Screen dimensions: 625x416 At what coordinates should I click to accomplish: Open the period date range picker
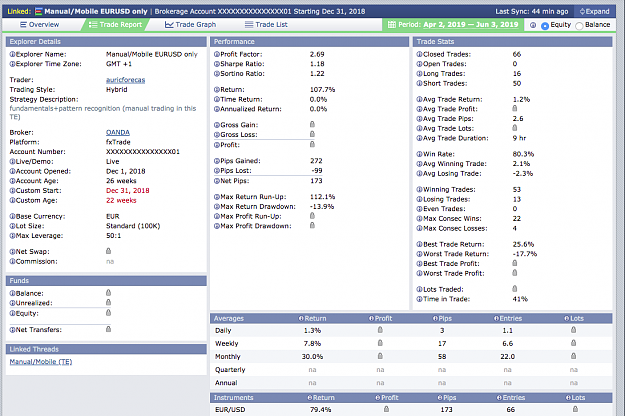(x=471, y=25)
